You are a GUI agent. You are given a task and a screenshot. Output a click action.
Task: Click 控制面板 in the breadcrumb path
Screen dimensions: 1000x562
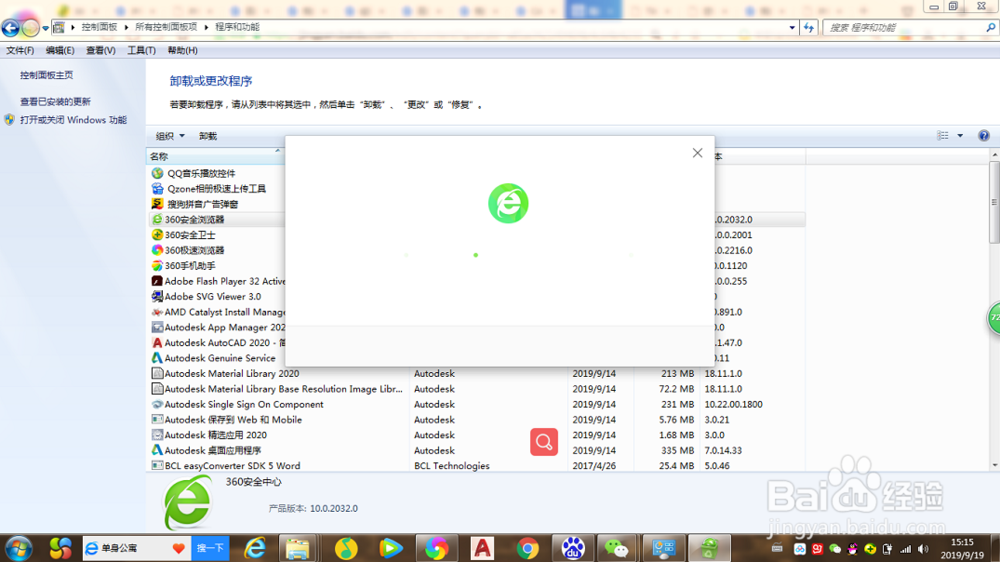click(x=99, y=27)
